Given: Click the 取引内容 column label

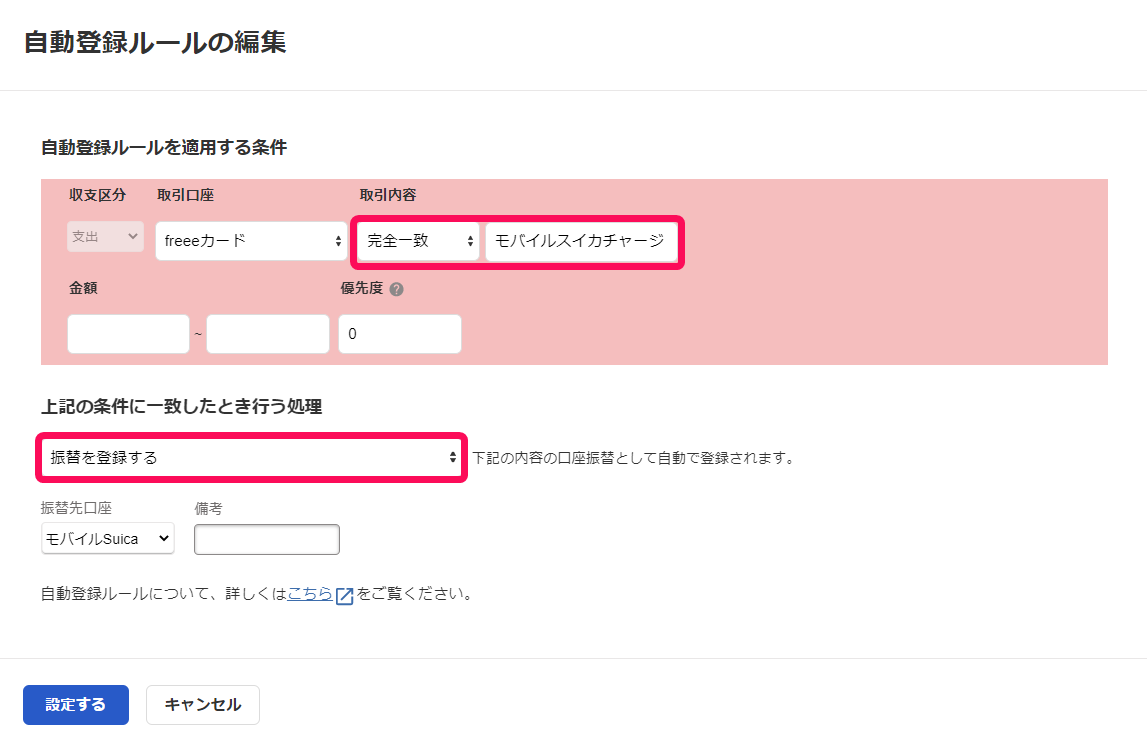Looking at the screenshot, I should tap(388, 195).
